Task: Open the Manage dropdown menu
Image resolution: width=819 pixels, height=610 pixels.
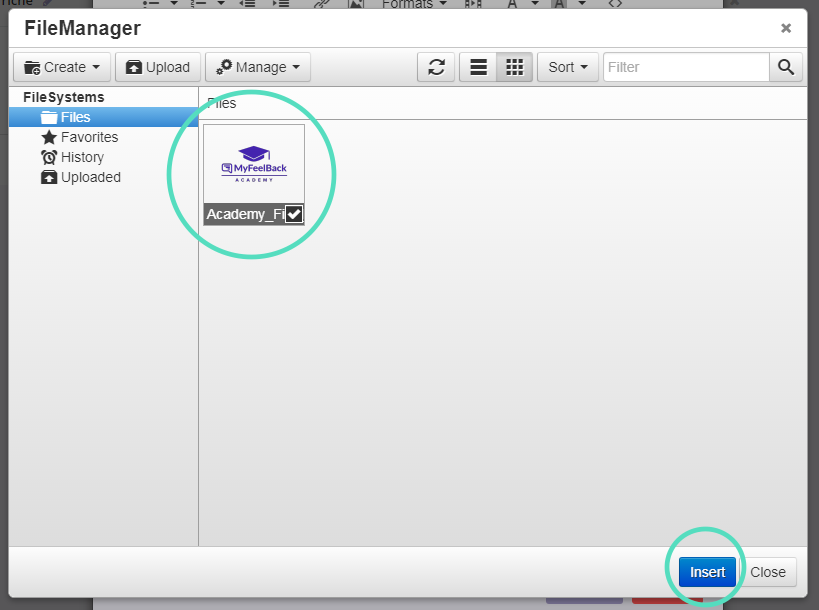Action: pos(258,67)
